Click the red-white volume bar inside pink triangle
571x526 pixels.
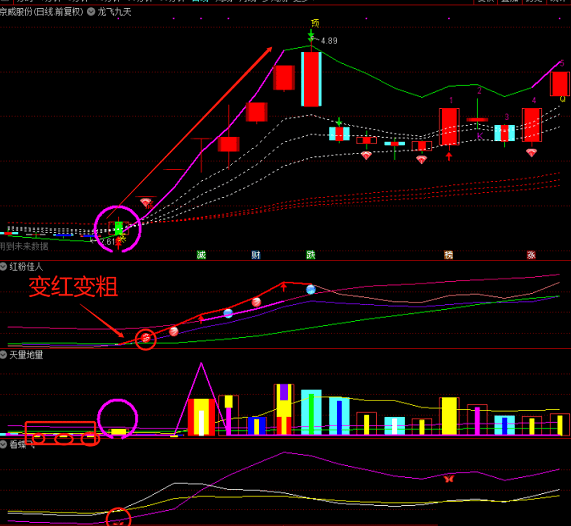point(201,417)
